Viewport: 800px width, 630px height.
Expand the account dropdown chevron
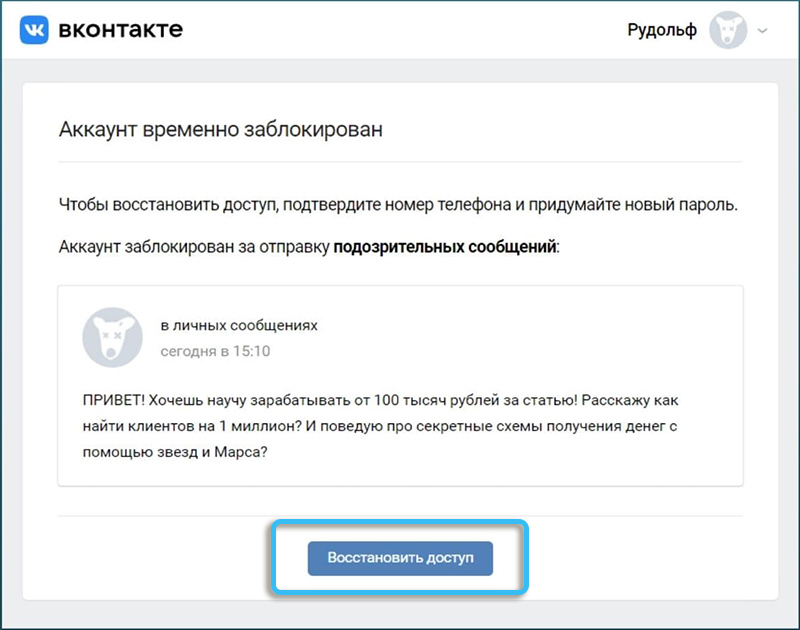[x=763, y=31]
